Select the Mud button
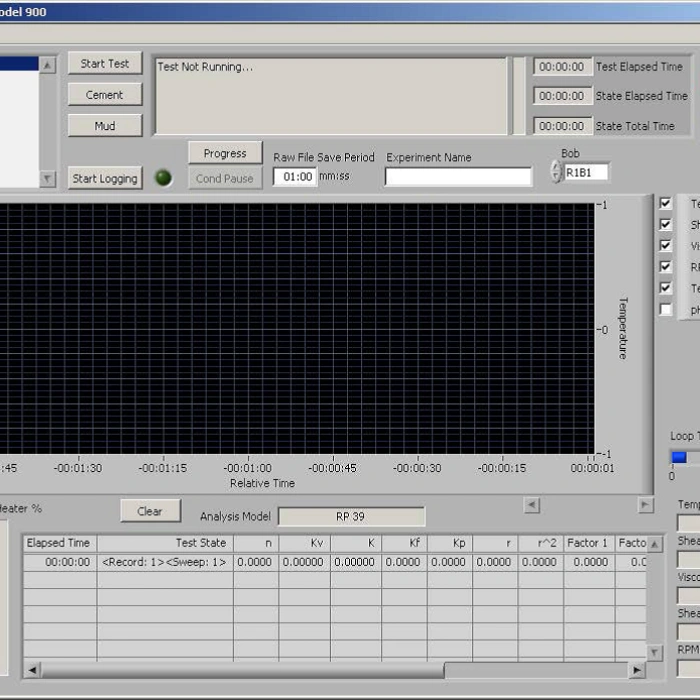Image resolution: width=700 pixels, height=700 pixels. point(105,126)
